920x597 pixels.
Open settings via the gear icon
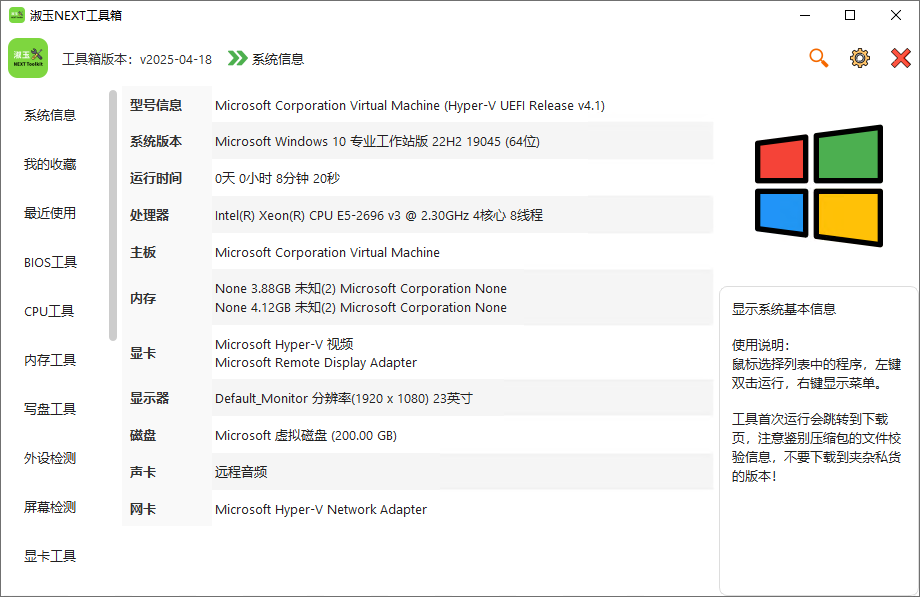coord(859,58)
